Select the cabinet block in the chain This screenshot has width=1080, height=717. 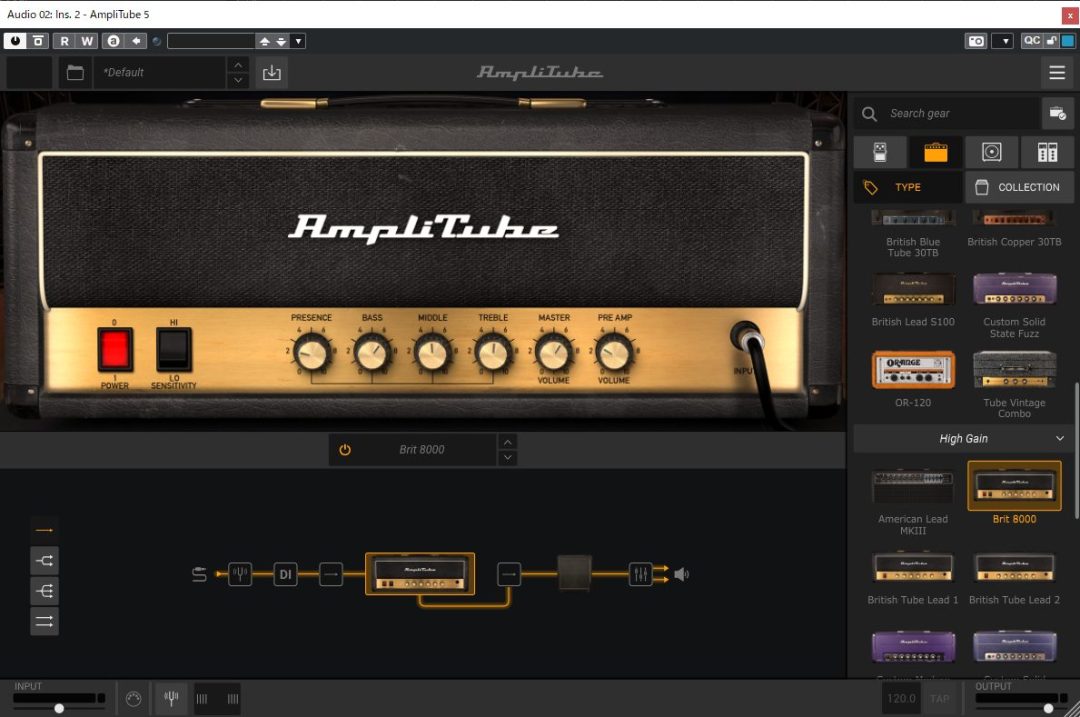coord(574,573)
